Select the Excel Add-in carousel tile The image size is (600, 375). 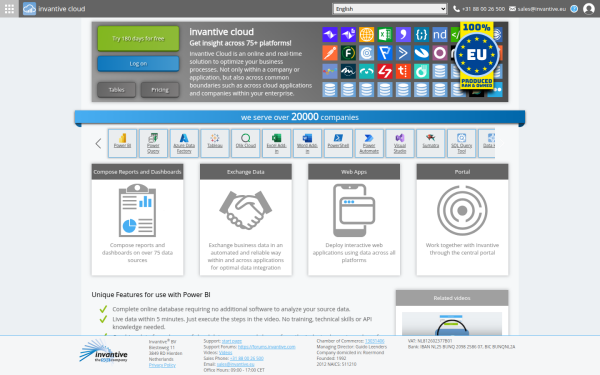coord(276,143)
